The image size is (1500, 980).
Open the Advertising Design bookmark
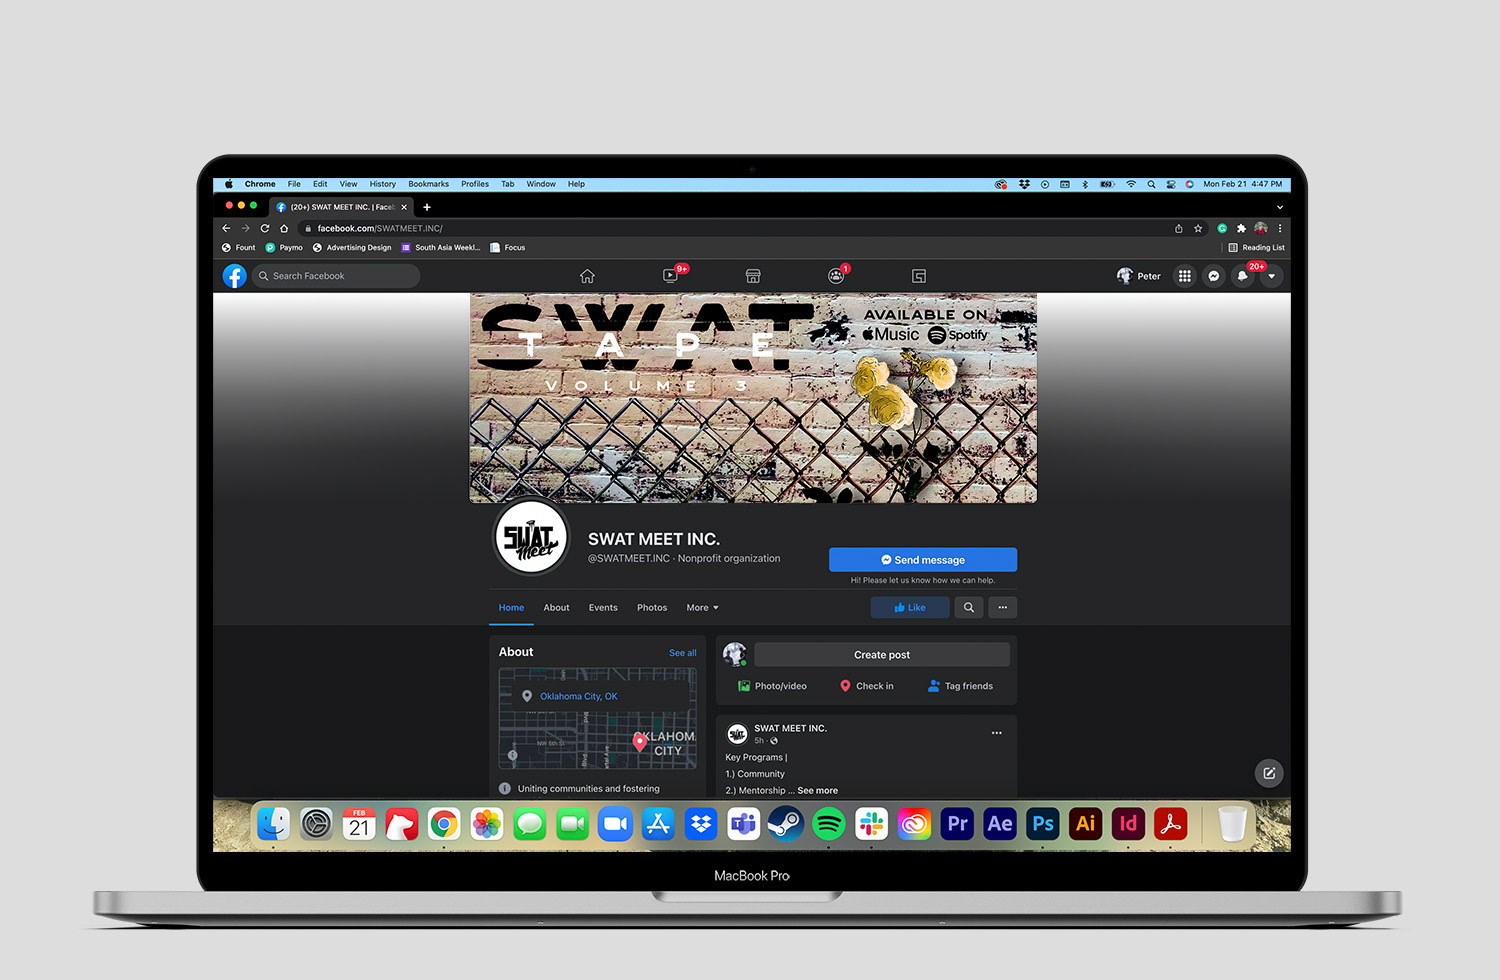tap(352, 248)
